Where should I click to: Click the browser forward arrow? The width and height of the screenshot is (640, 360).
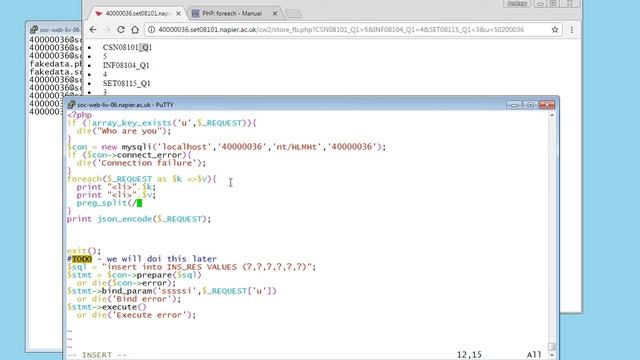pos(107,29)
